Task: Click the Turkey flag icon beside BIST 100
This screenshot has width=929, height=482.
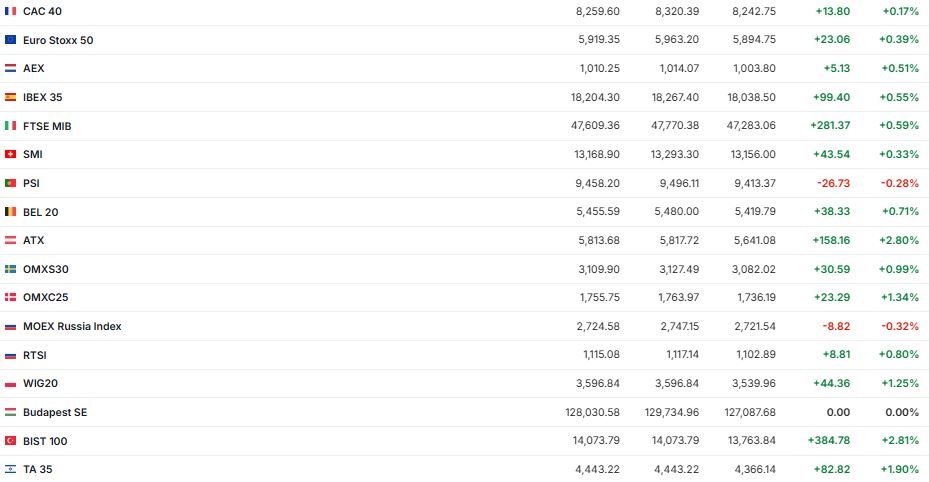Action: pos(10,441)
